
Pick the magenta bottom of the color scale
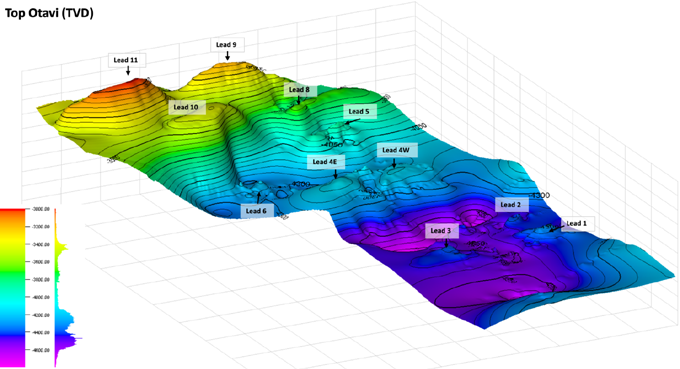(13, 362)
